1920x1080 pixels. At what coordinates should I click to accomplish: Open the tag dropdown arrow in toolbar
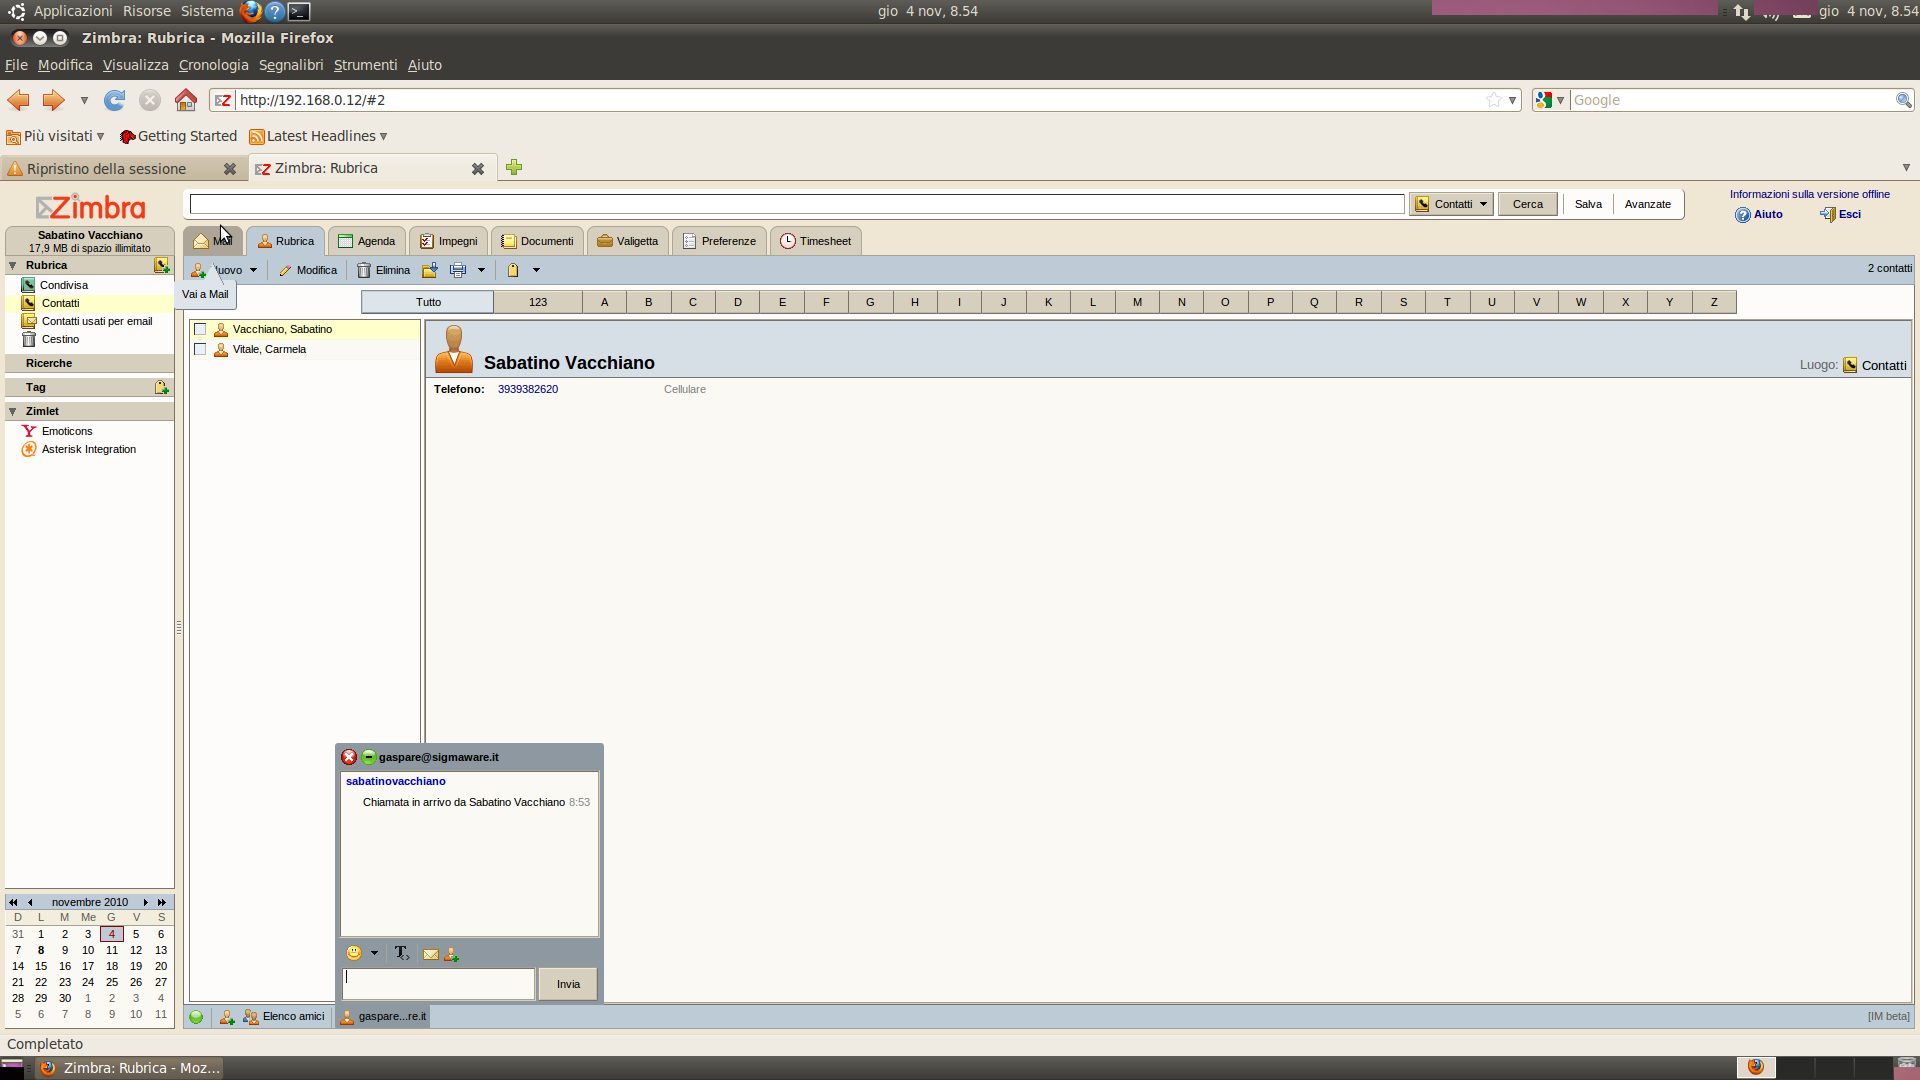[x=536, y=271]
